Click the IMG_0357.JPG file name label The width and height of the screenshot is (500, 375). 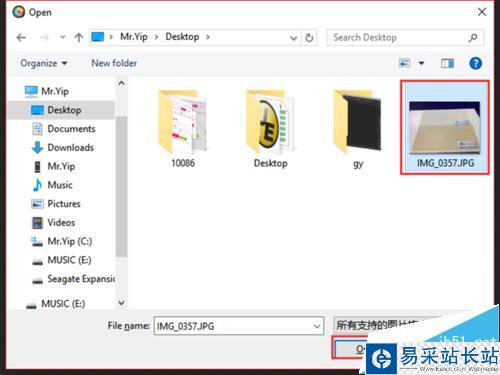point(445,163)
